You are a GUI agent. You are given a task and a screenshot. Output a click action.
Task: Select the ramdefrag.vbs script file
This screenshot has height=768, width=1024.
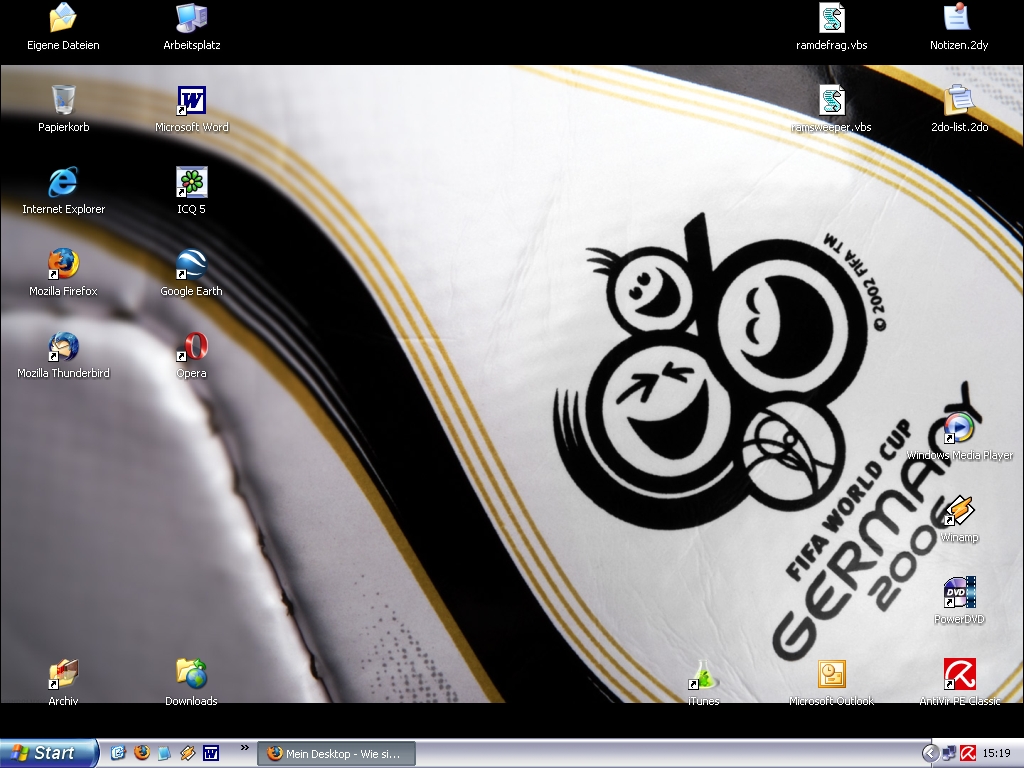tap(831, 18)
